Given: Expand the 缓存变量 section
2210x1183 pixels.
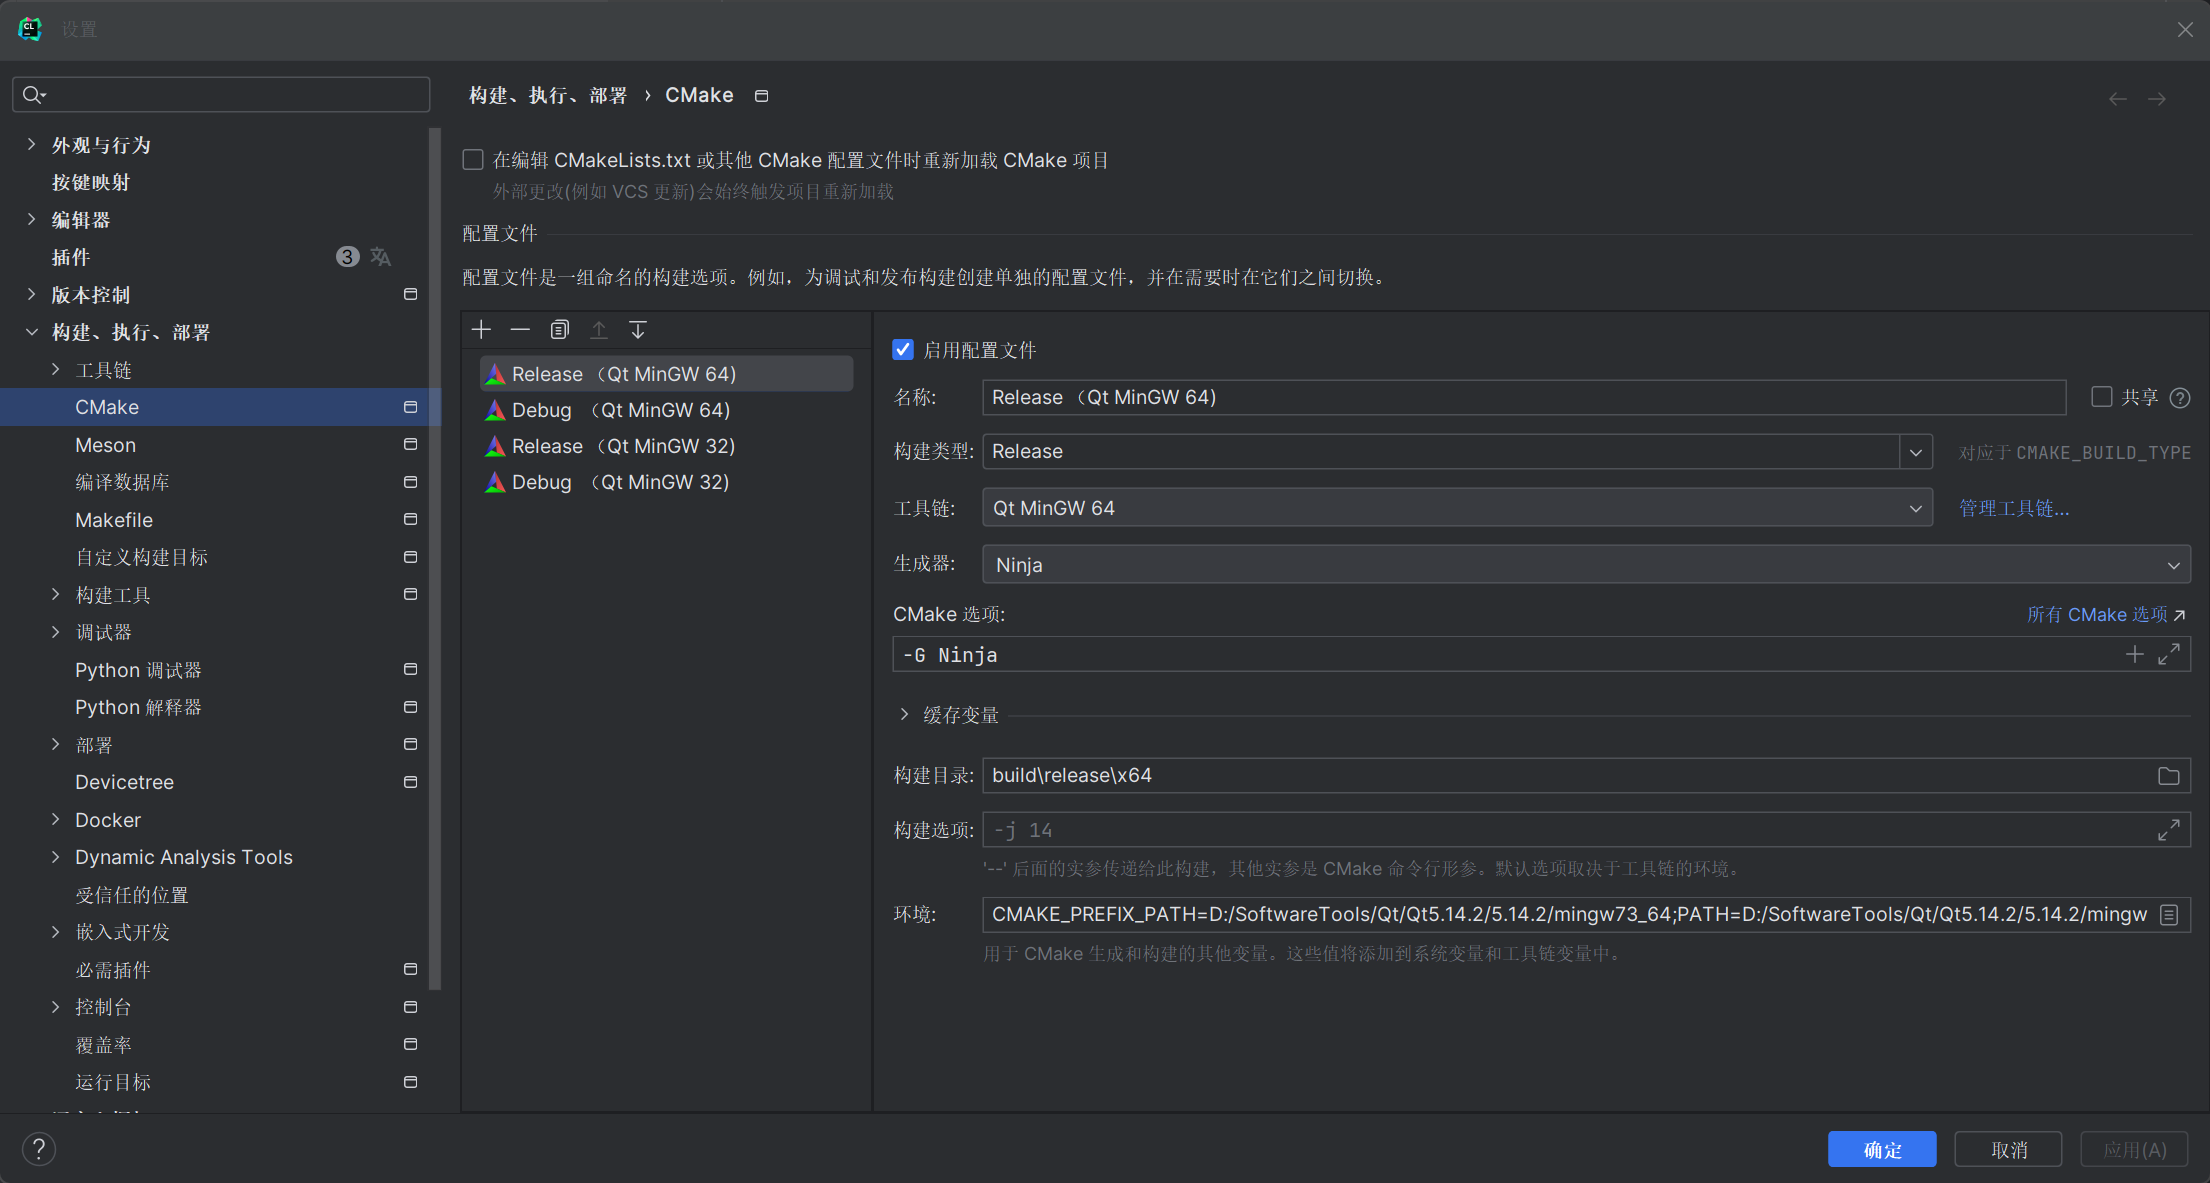Looking at the screenshot, I should (904, 715).
